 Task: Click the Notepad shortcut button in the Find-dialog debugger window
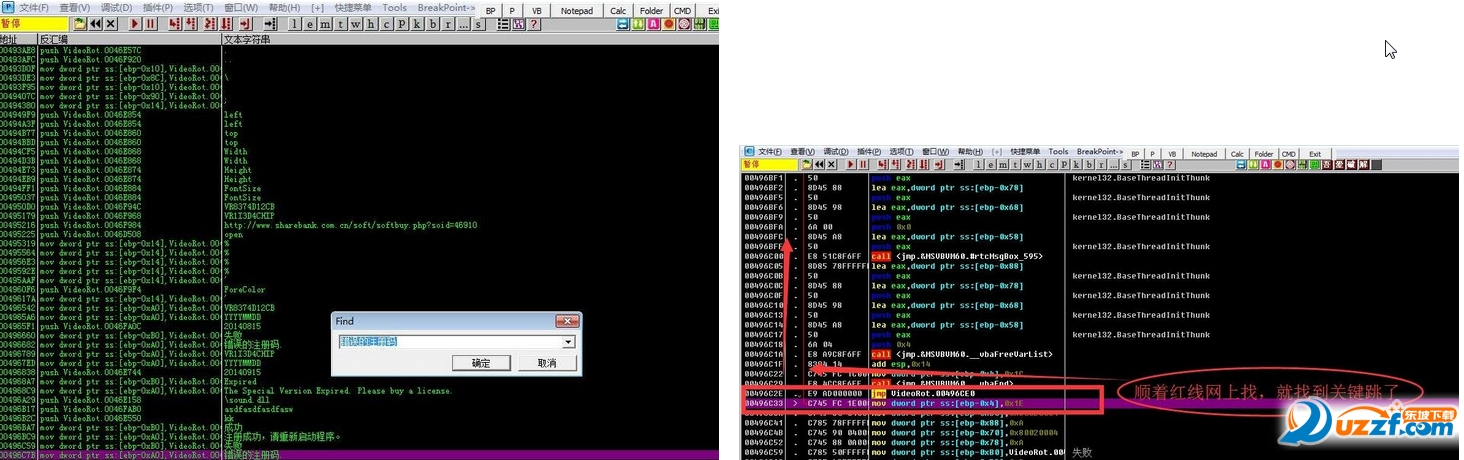(x=576, y=11)
